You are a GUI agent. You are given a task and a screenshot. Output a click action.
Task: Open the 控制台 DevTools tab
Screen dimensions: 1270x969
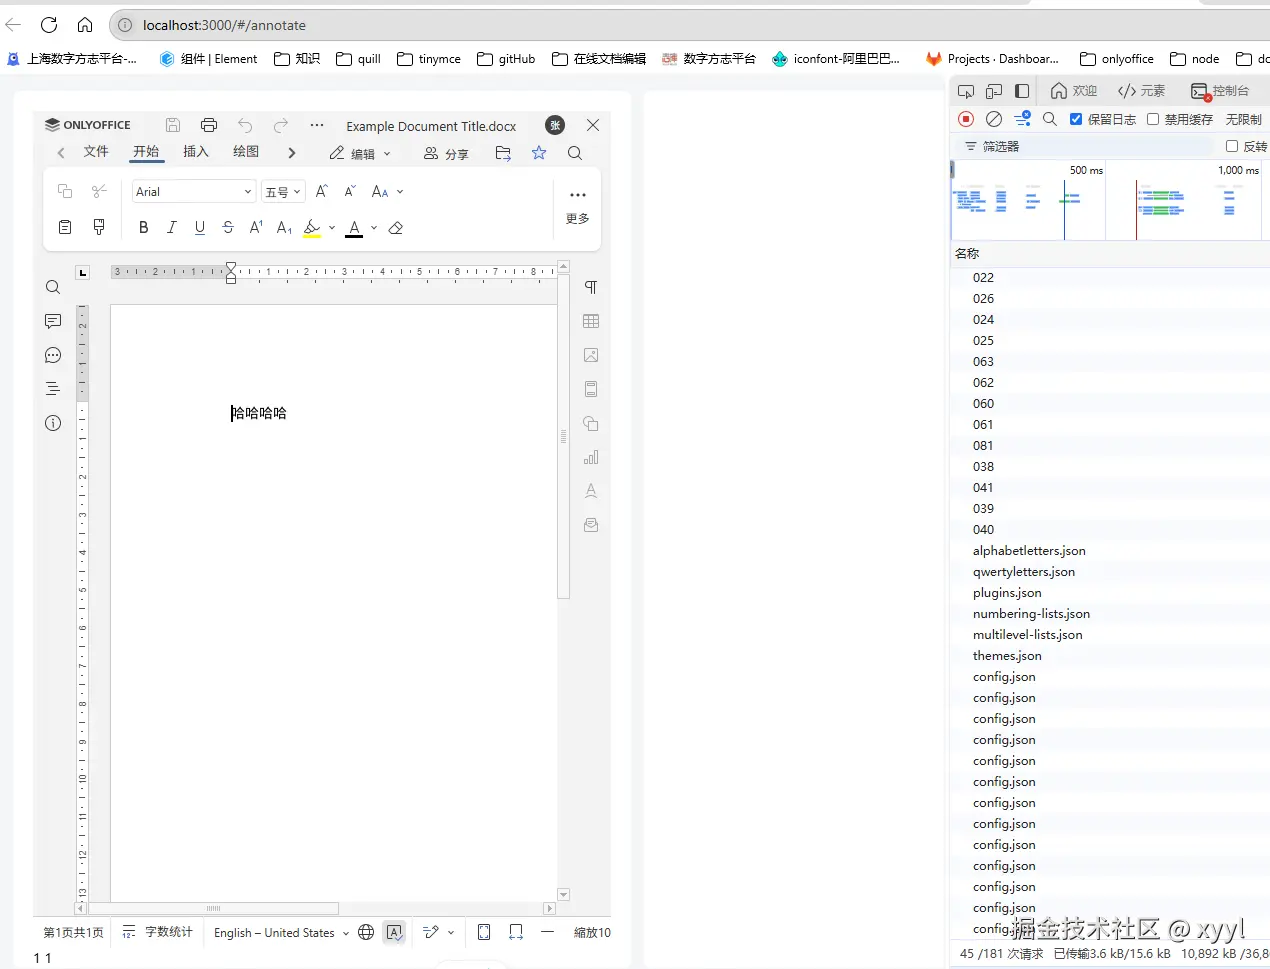pyautogui.click(x=1220, y=91)
